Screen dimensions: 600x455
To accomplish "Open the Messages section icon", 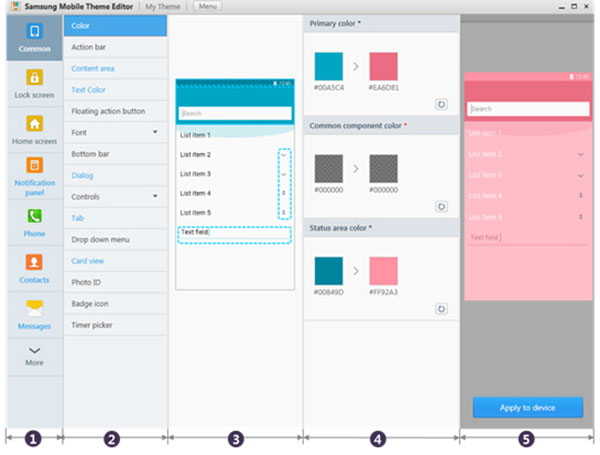I will point(34,308).
